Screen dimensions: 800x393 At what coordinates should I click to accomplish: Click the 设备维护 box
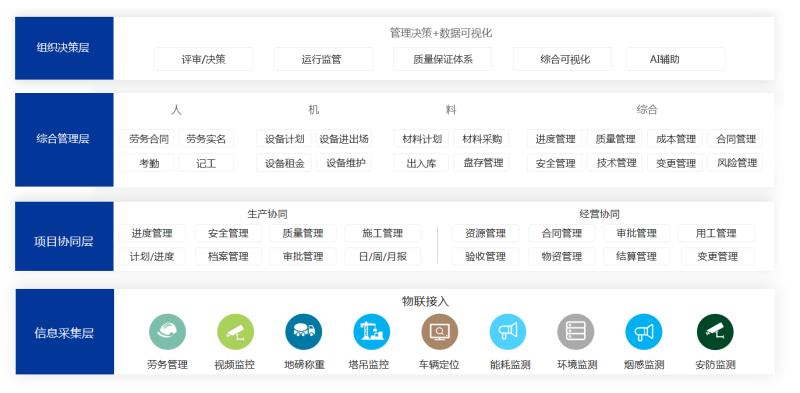point(344,163)
